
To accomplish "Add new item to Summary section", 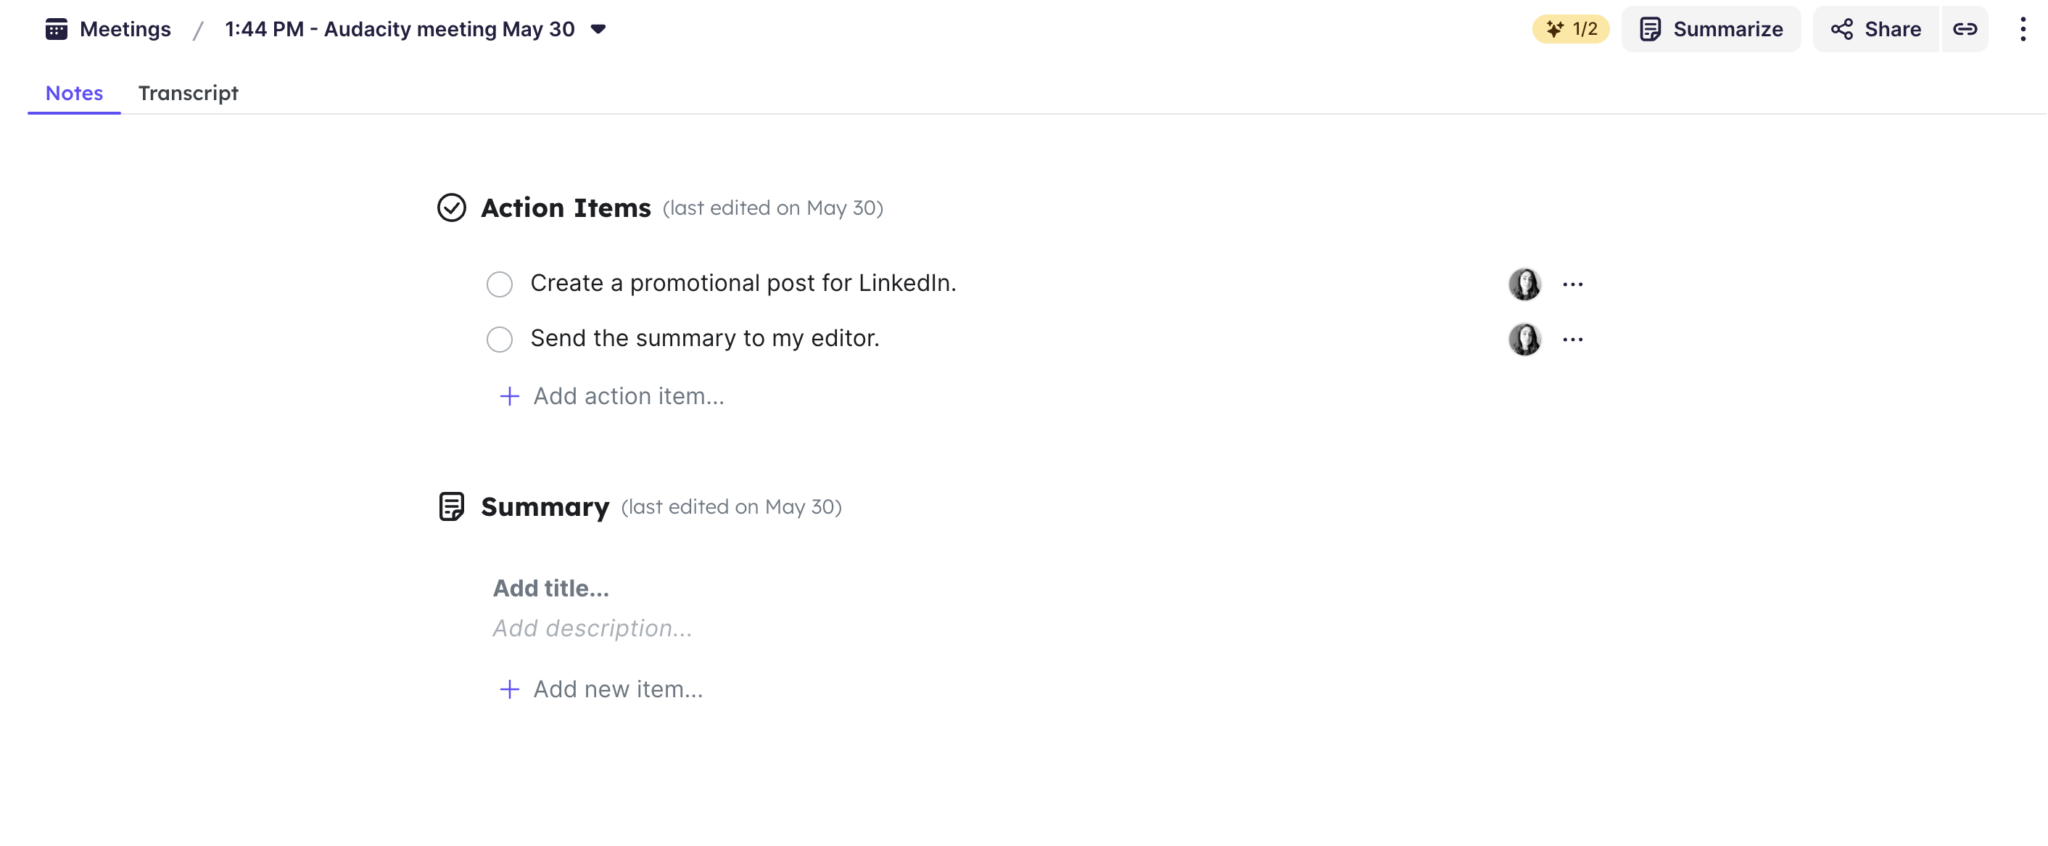I will 617,689.
